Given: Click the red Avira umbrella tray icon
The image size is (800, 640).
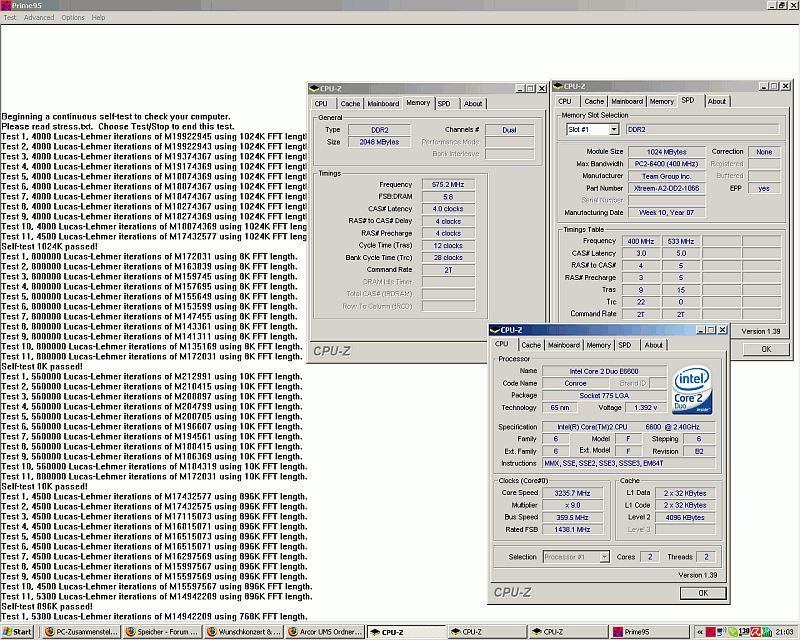Looking at the screenshot, I should pos(755,632).
